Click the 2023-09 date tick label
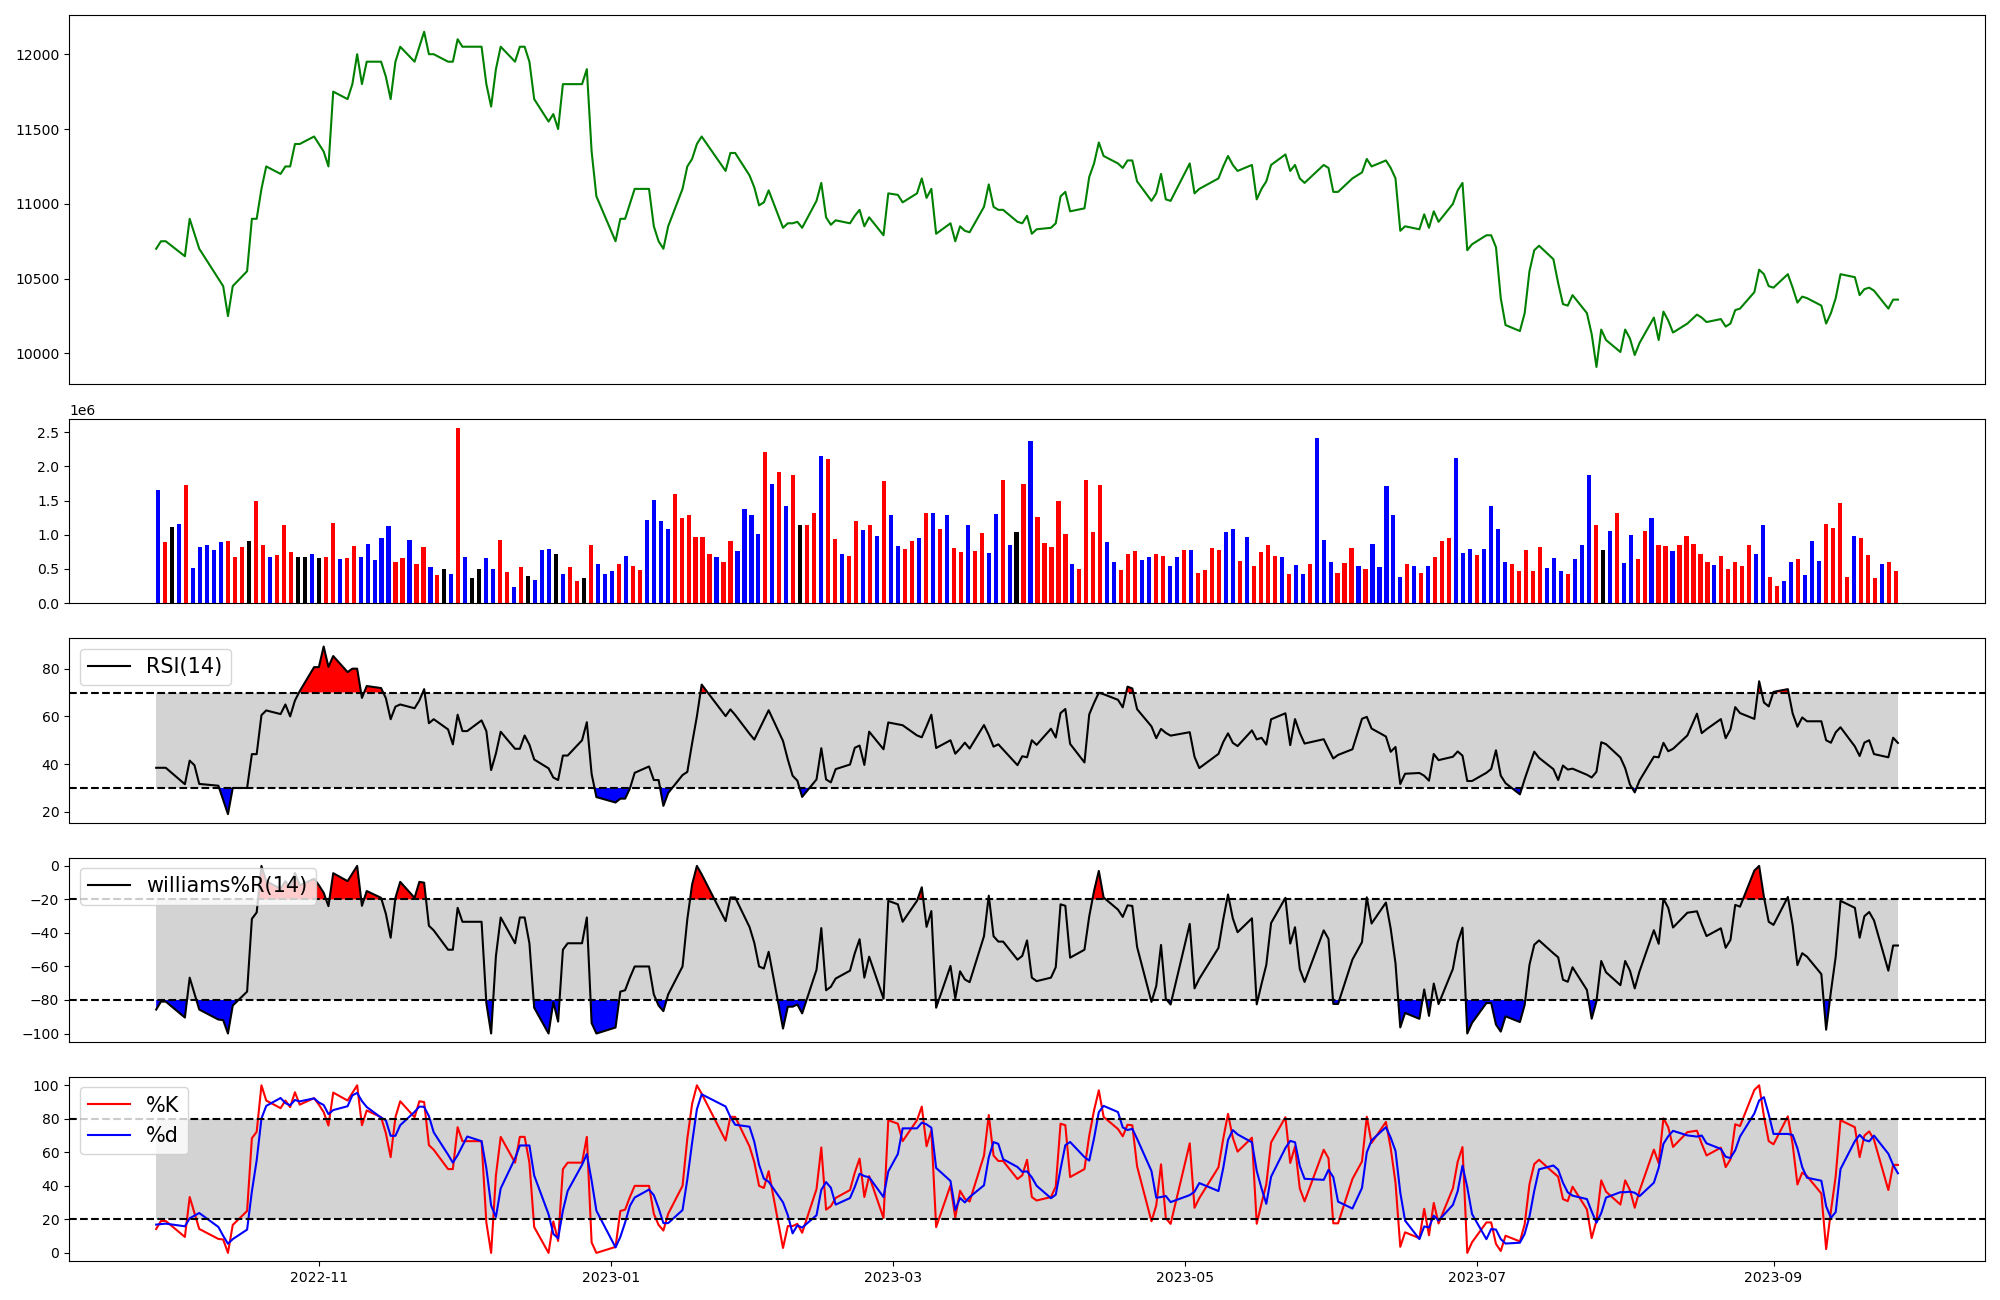This screenshot has width=2000, height=1300. pyautogui.click(x=1773, y=1277)
